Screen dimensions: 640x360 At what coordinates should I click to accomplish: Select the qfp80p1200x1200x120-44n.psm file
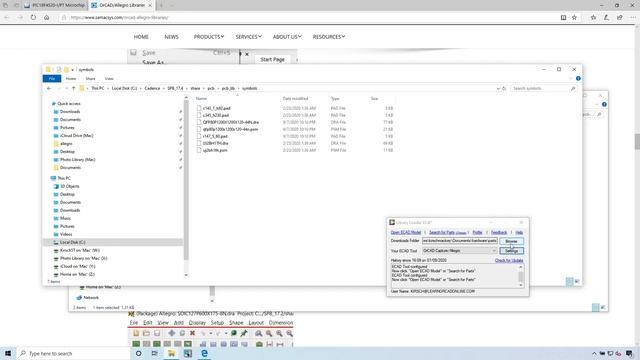(x=230, y=129)
